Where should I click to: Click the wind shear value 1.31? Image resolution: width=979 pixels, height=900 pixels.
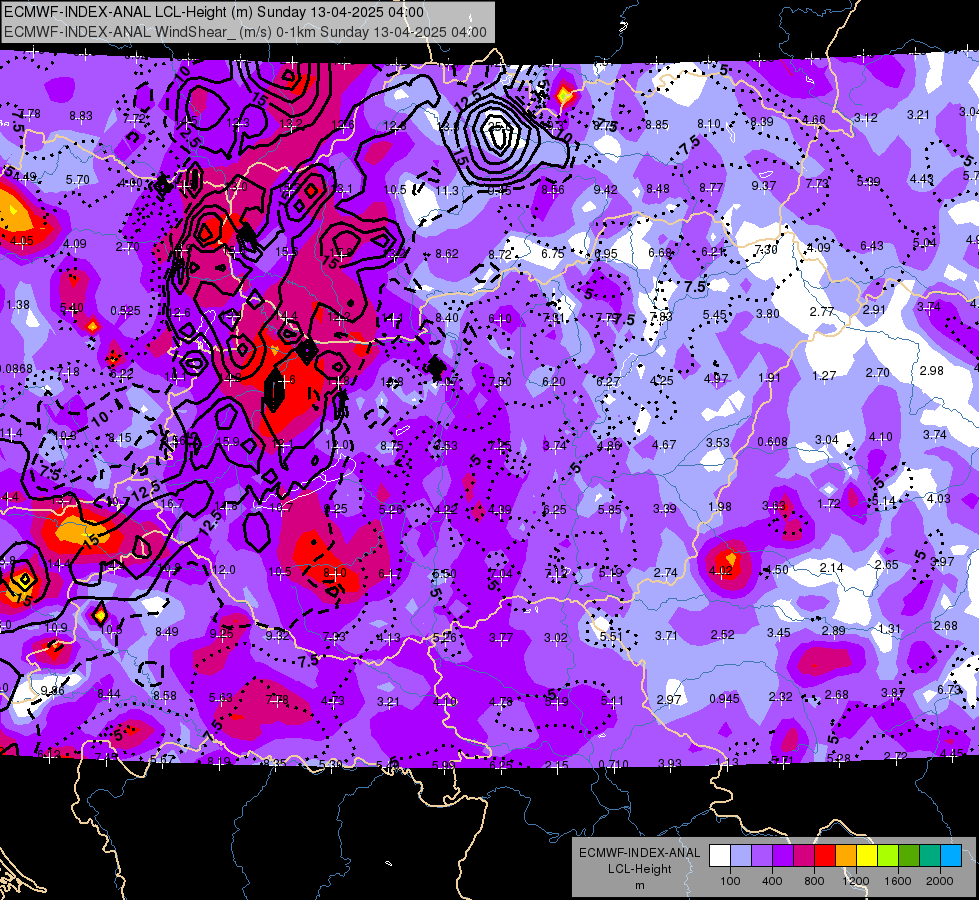(x=889, y=628)
